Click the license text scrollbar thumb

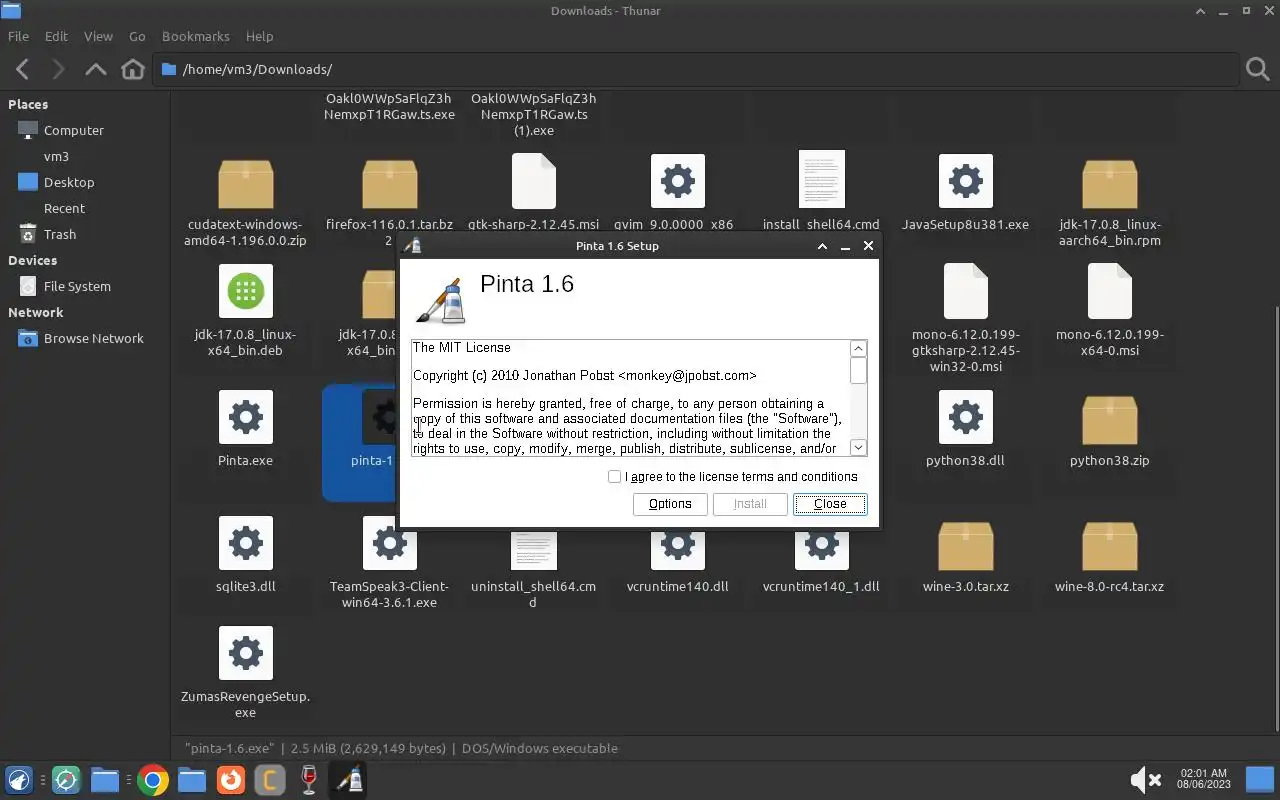coord(858,370)
